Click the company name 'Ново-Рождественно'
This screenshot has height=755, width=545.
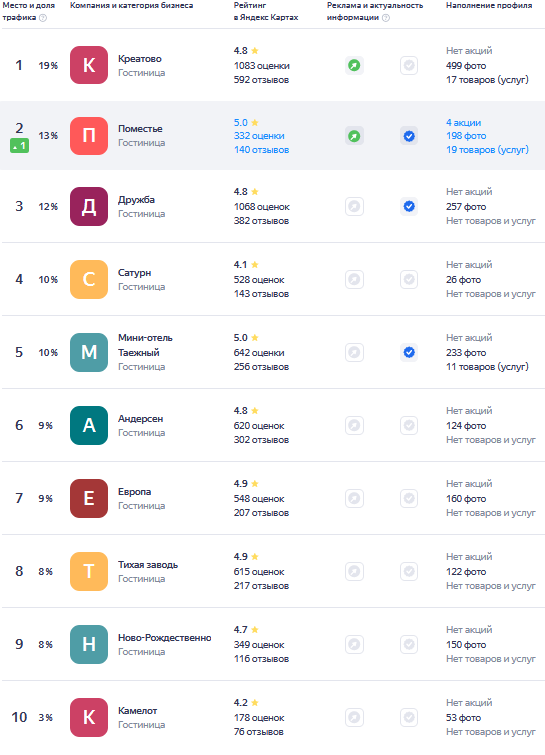165,638
